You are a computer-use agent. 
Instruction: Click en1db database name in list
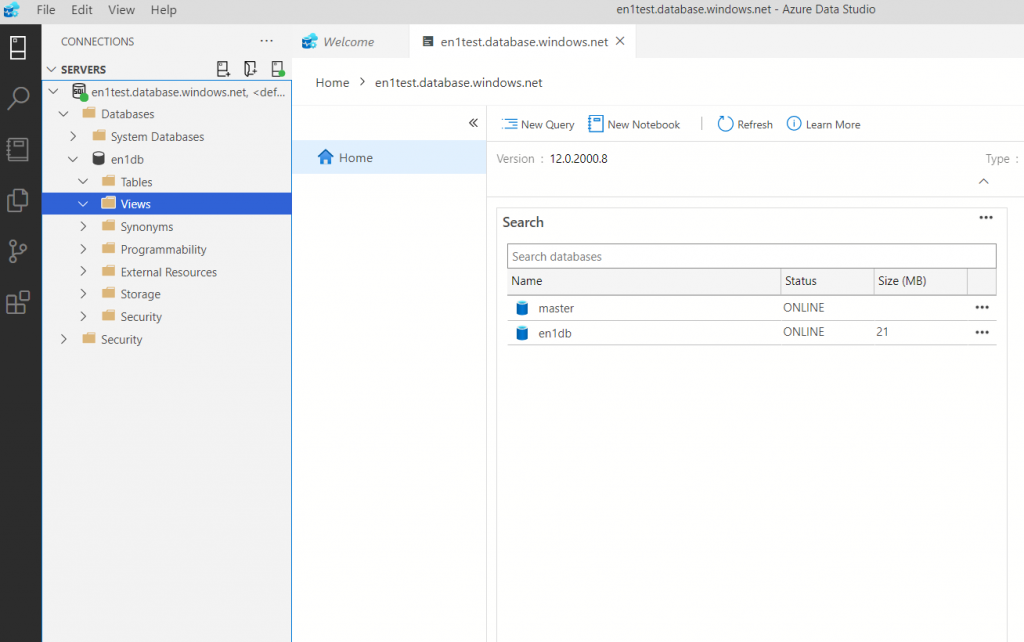(x=554, y=333)
